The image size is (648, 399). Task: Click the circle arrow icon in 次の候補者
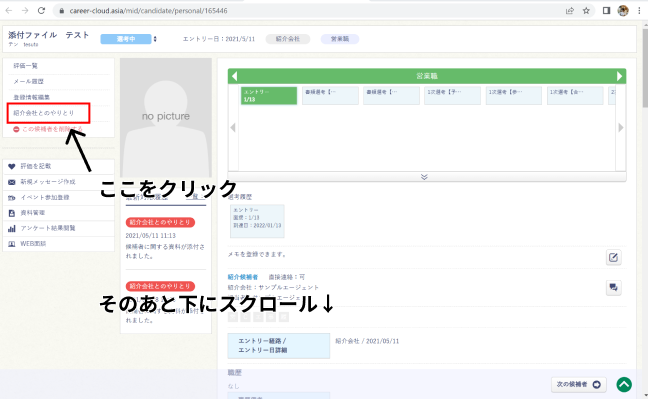tap(596, 385)
